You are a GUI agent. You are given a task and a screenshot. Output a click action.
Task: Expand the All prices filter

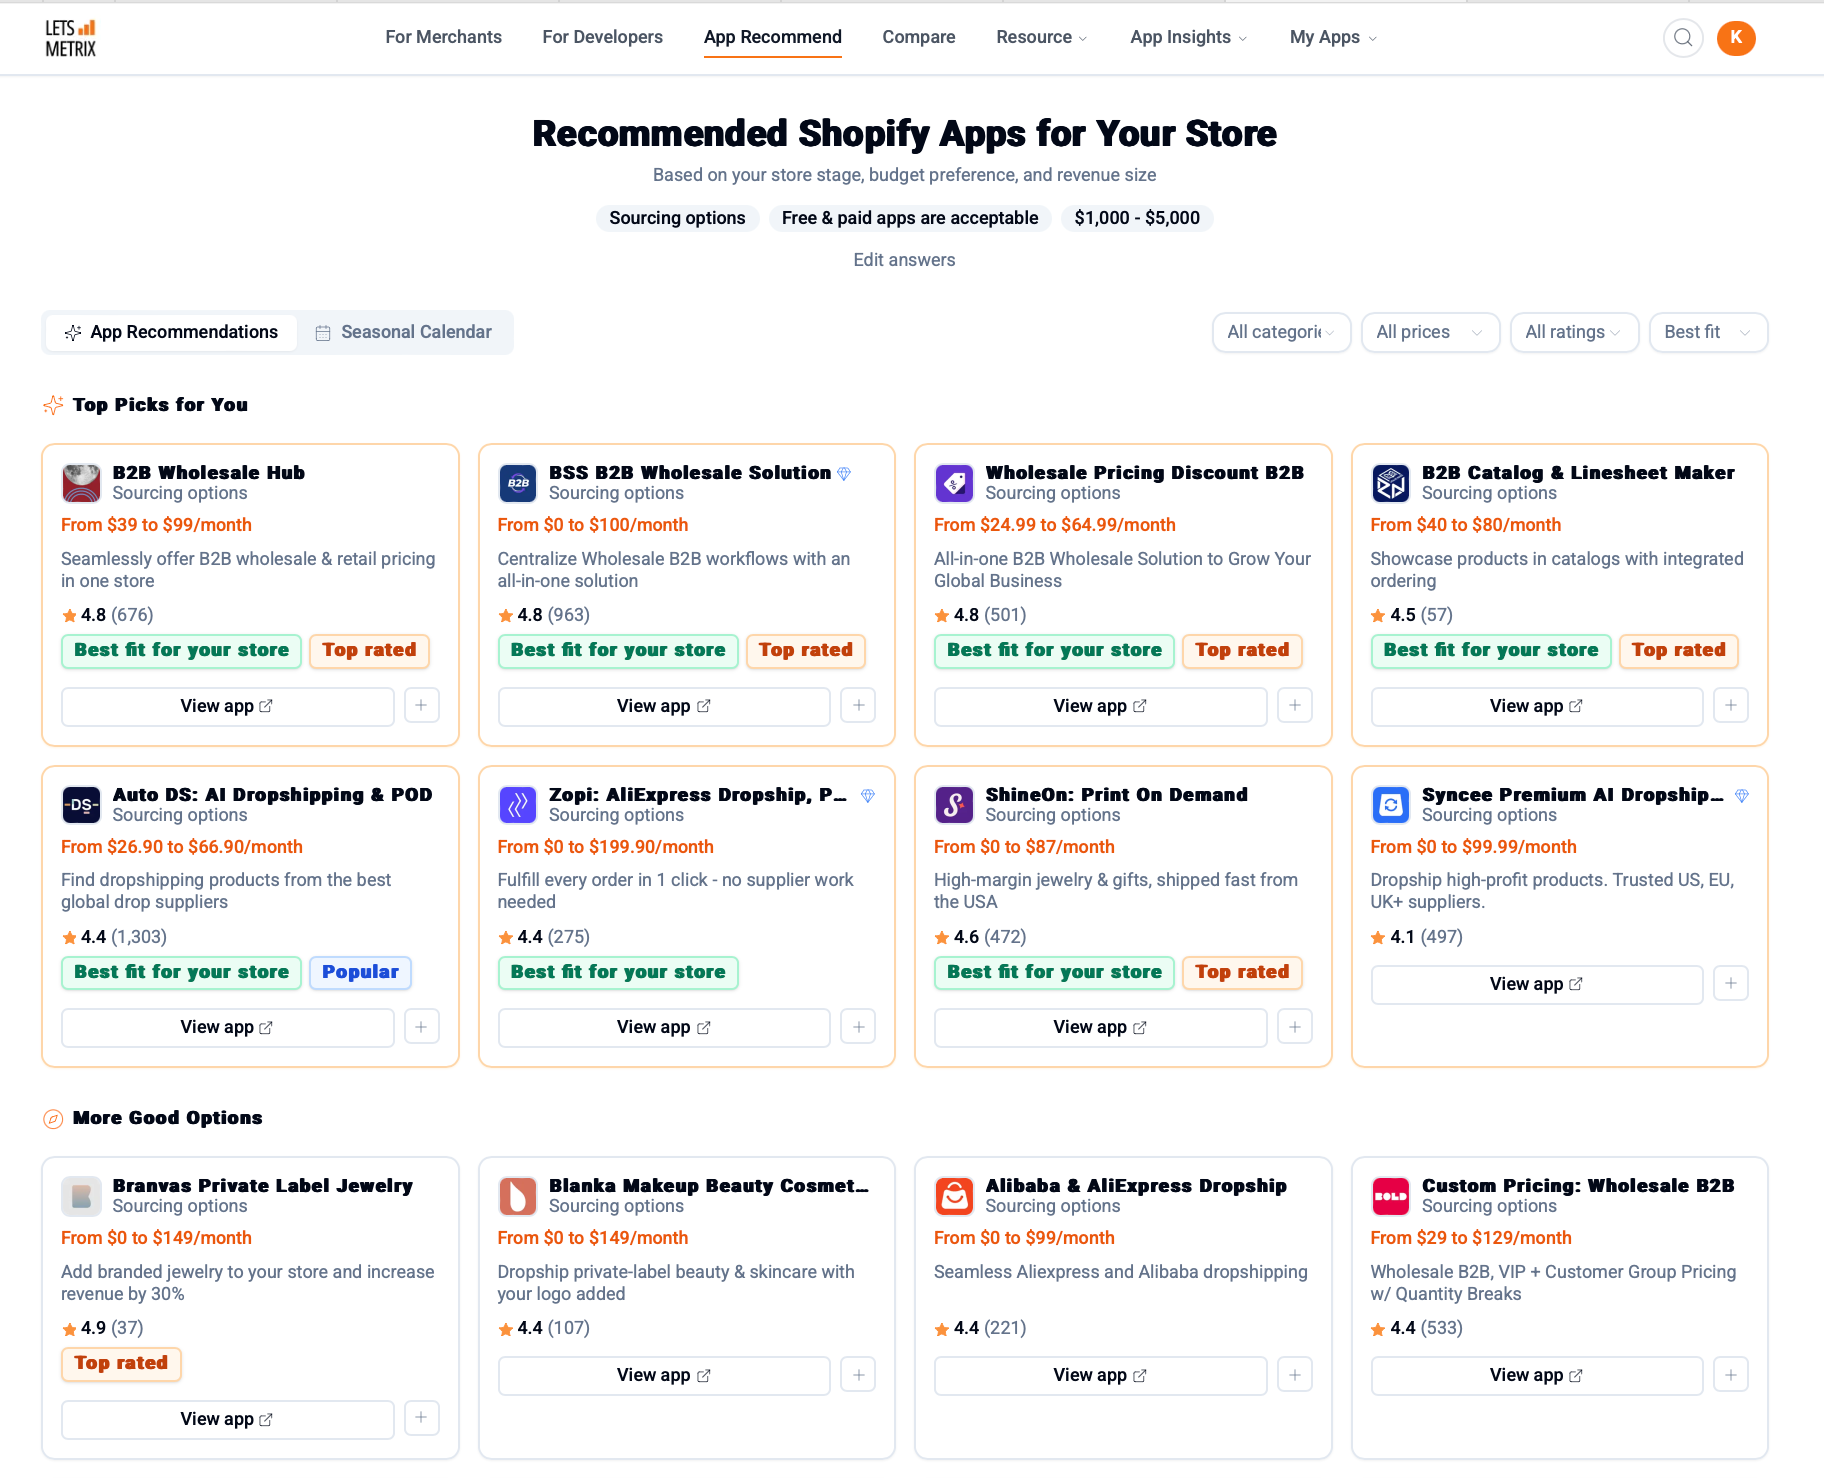point(1429,332)
